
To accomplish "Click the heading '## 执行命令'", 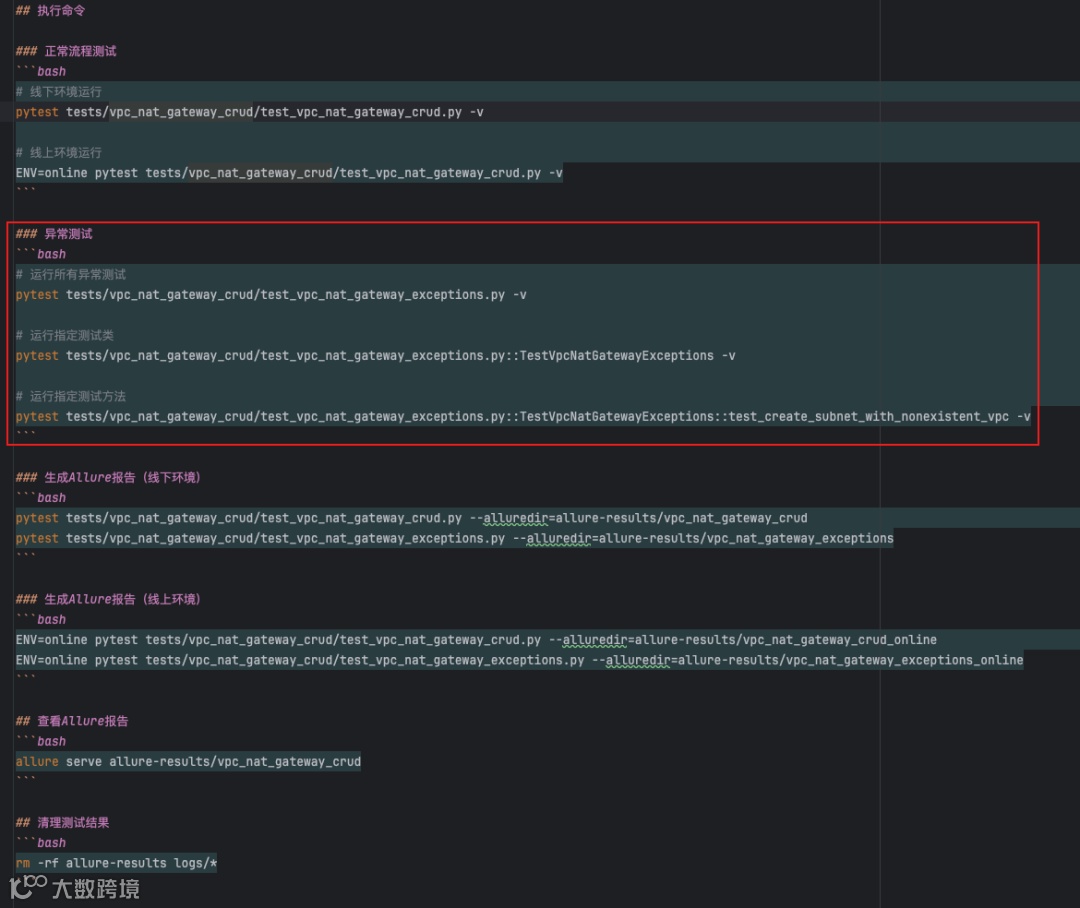I will (50, 10).
